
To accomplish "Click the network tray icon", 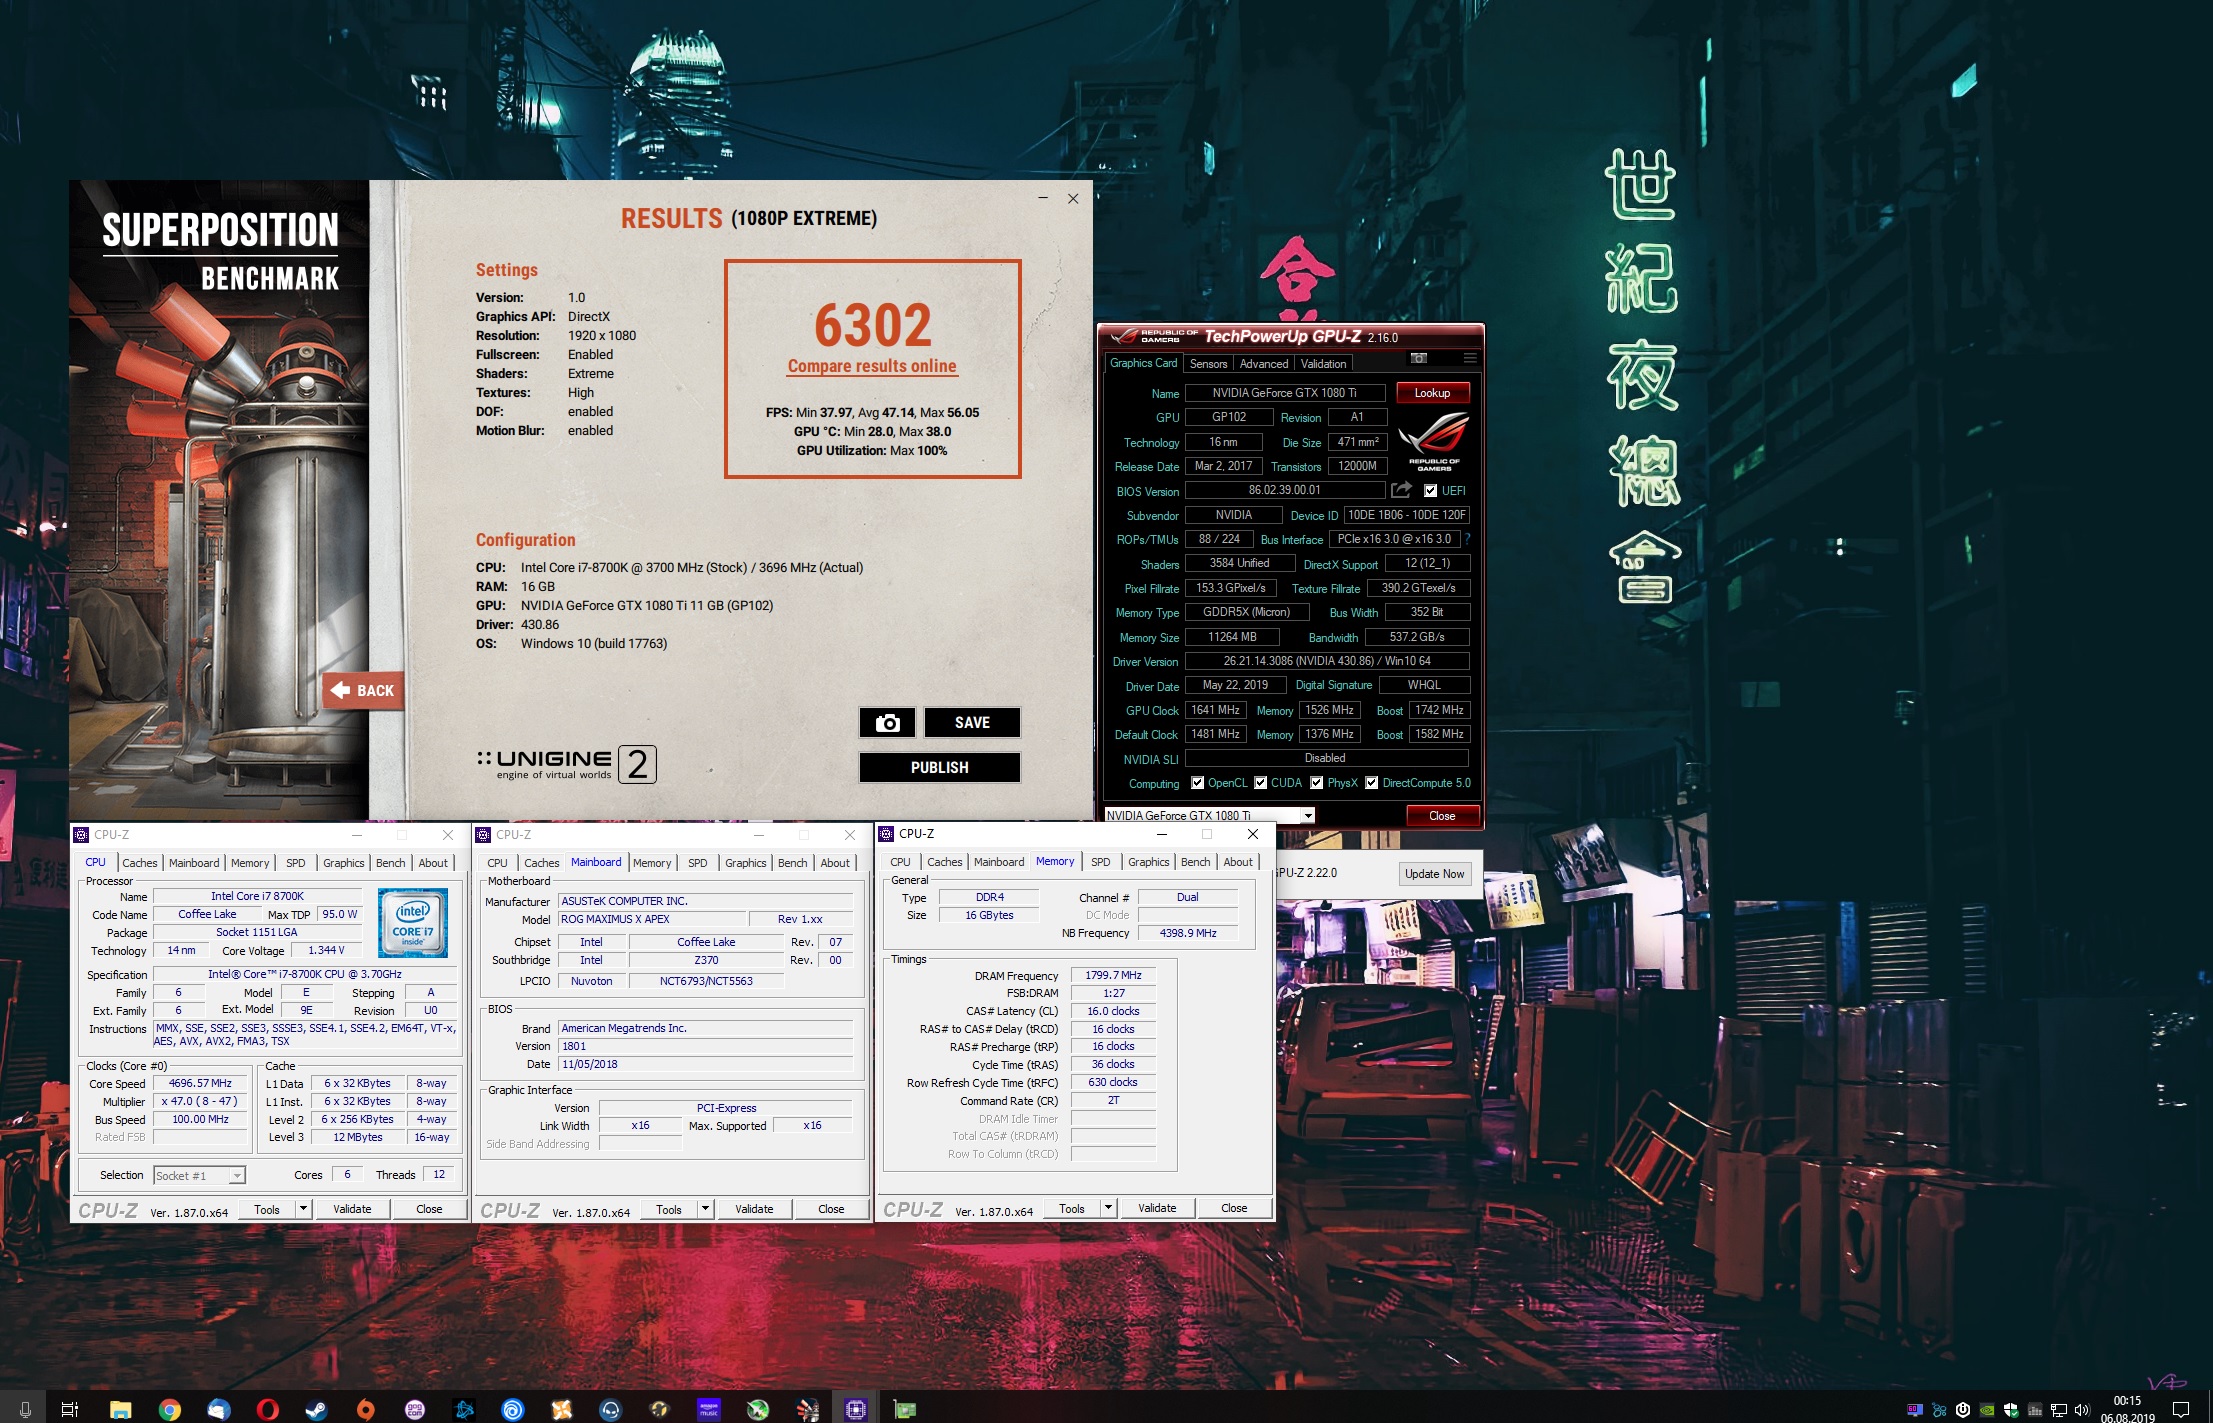I will tap(2059, 1410).
